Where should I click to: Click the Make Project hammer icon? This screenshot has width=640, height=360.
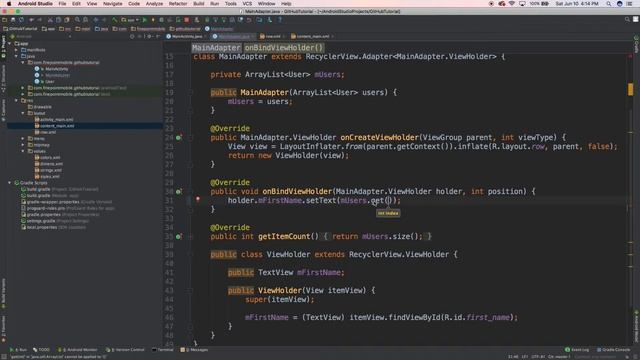tap(115, 20)
